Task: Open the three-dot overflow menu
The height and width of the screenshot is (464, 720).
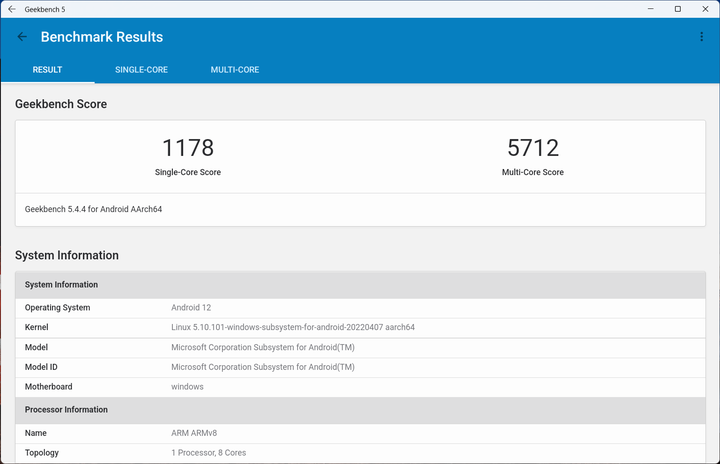Action: coord(701,37)
